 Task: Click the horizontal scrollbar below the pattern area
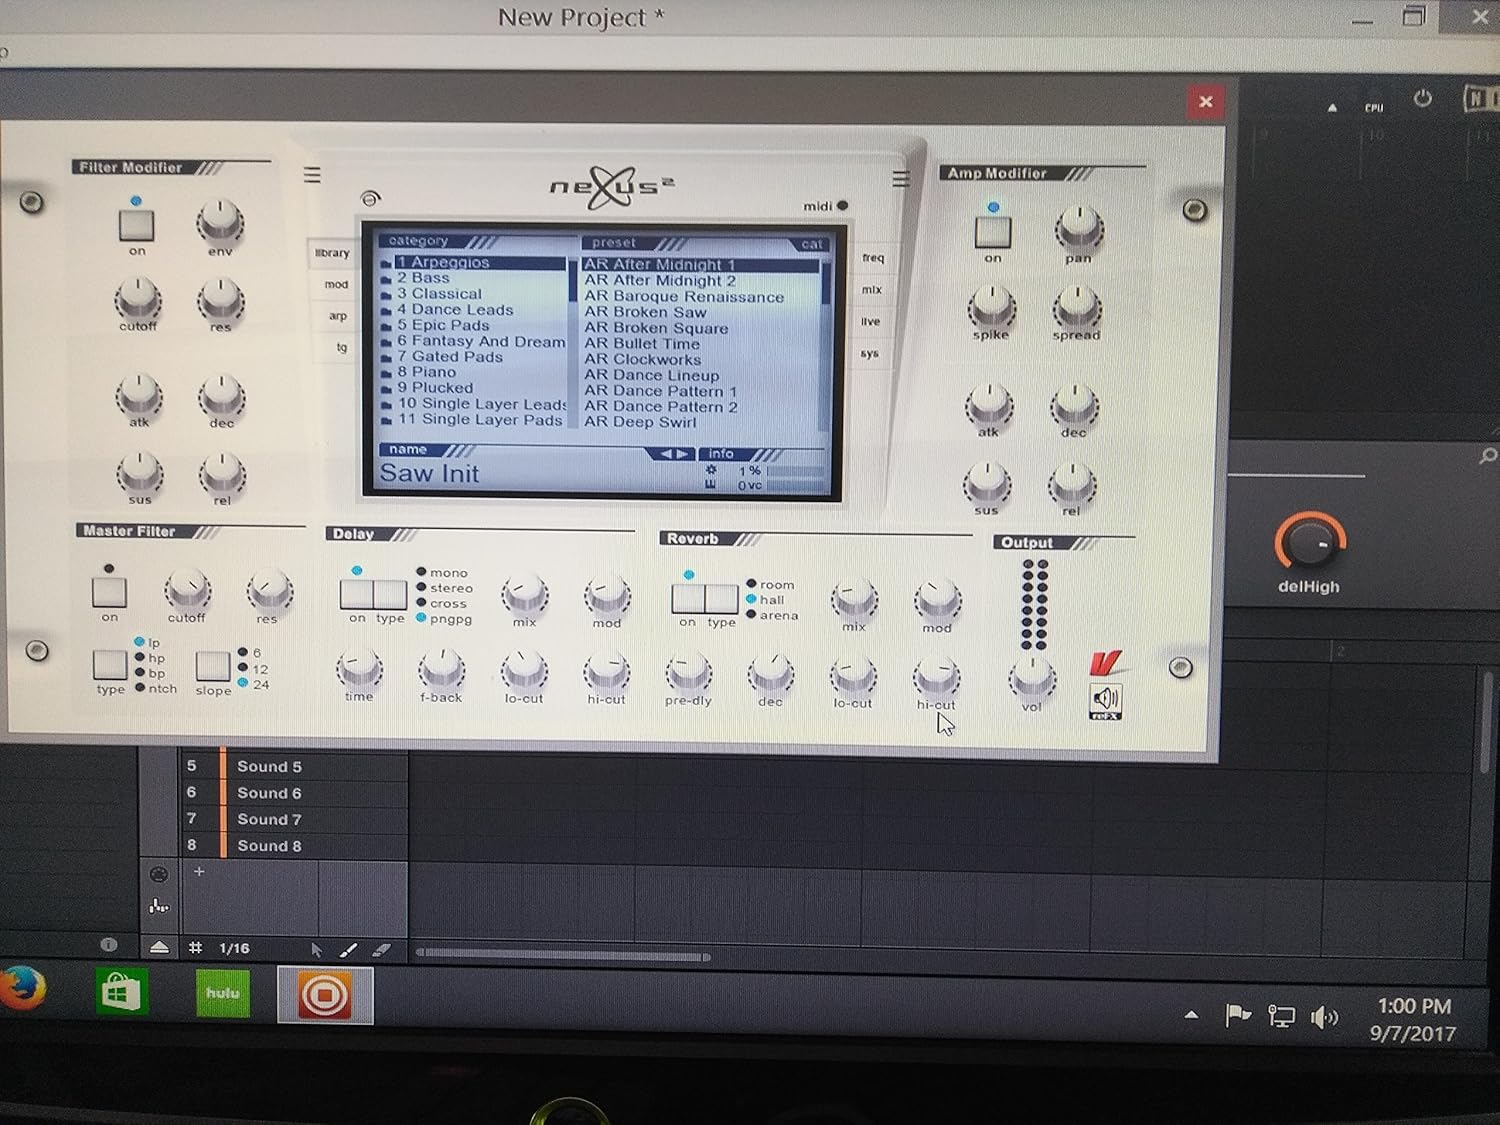(x=563, y=956)
